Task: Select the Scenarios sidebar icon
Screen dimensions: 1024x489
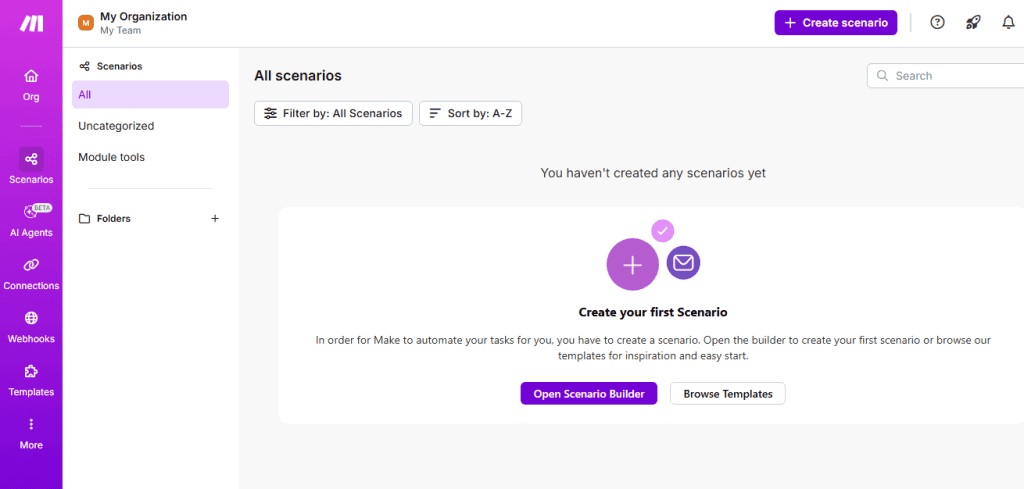Action: coord(31,166)
